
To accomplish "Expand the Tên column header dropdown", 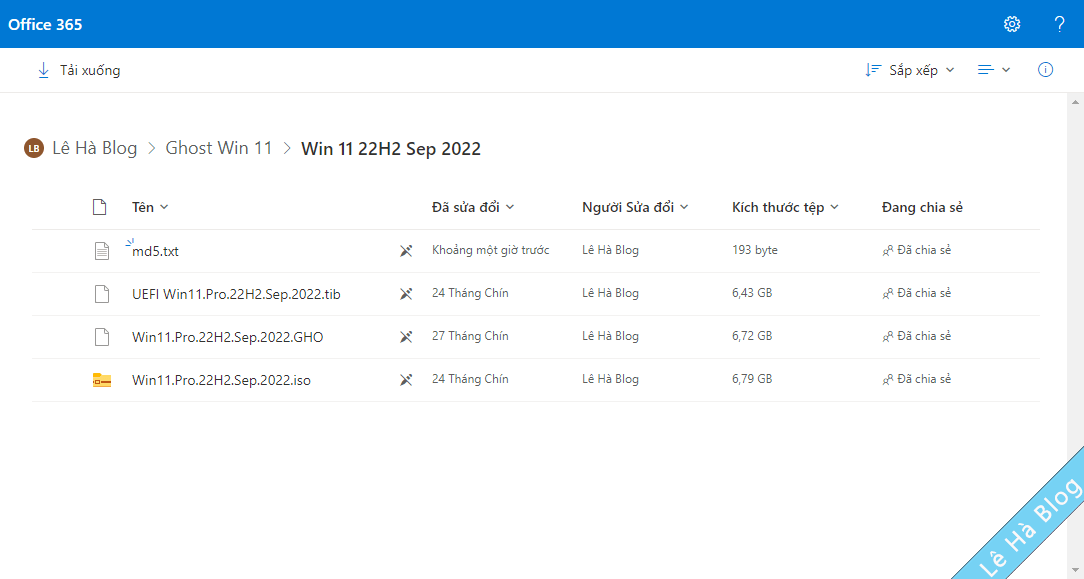I will click(x=149, y=207).
